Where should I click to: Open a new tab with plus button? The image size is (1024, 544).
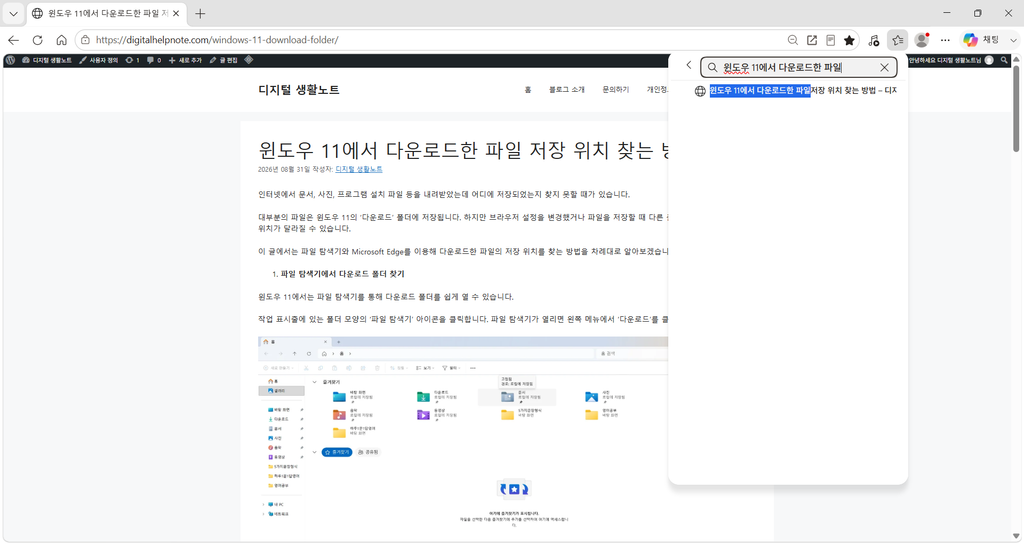click(x=200, y=13)
